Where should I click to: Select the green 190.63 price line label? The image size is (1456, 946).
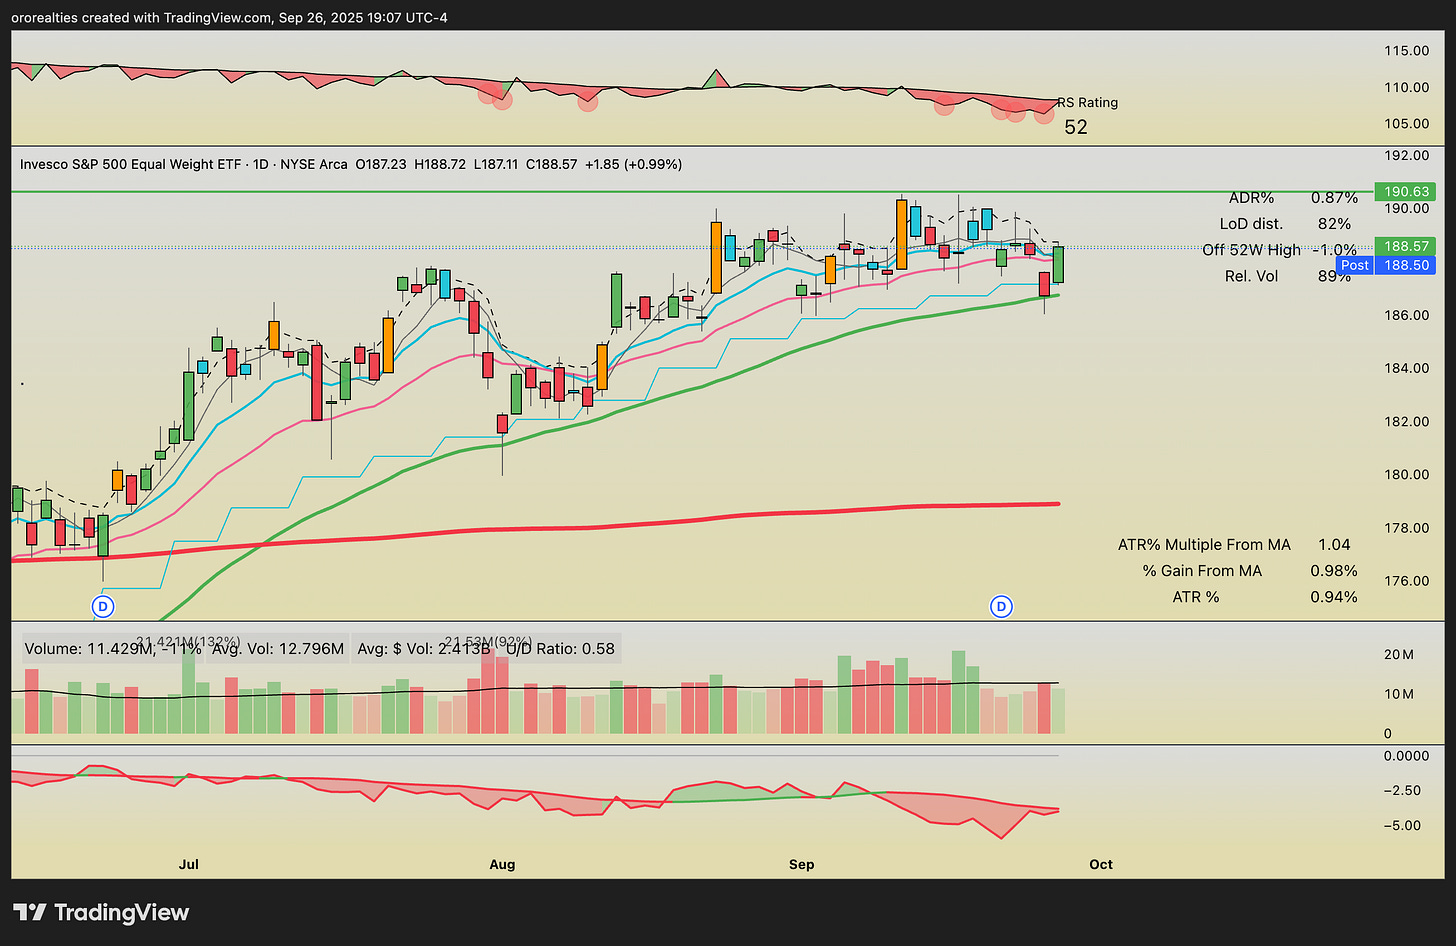tap(1407, 191)
